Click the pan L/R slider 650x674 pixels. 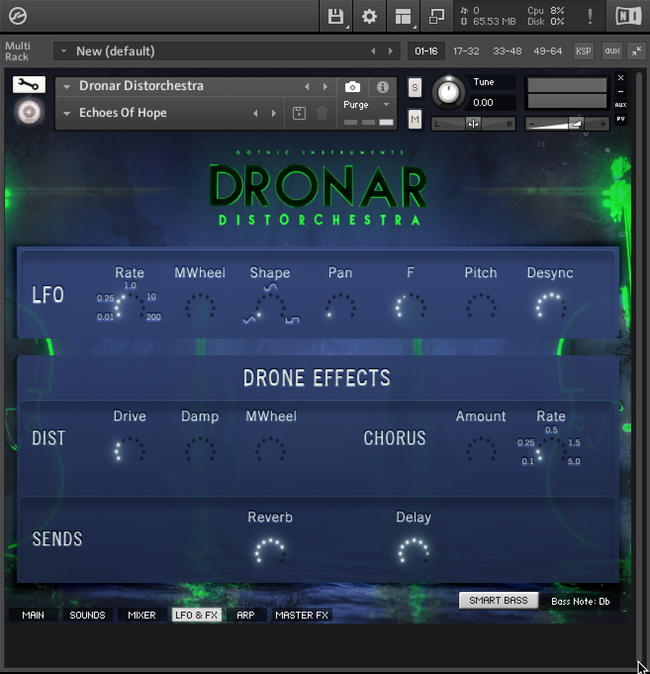(473, 124)
